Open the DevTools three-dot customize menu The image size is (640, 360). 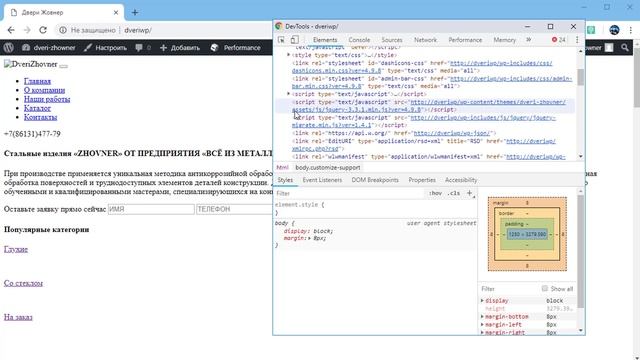click(577, 40)
